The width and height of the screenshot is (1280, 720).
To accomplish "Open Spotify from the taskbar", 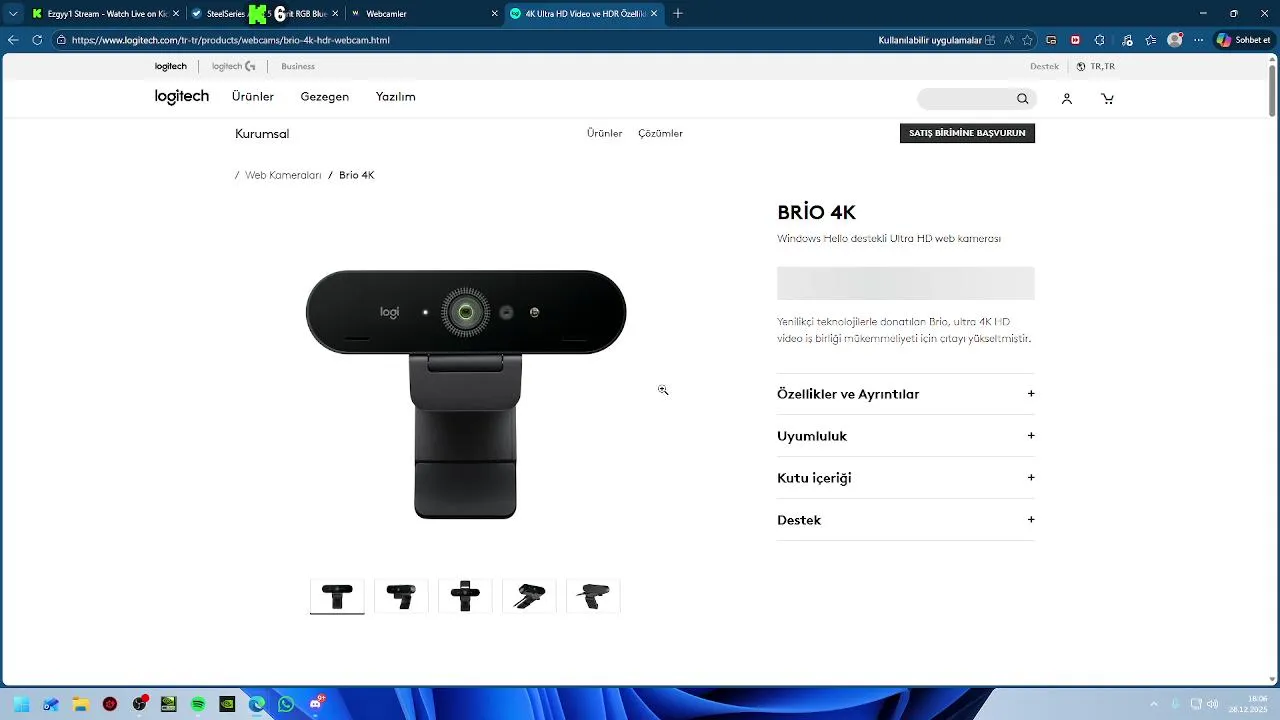I will click(x=198, y=704).
